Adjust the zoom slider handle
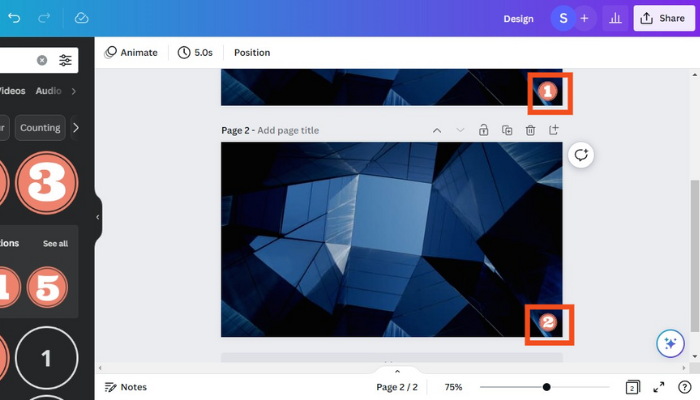Viewport: 700px width, 400px height. (x=546, y=387)
